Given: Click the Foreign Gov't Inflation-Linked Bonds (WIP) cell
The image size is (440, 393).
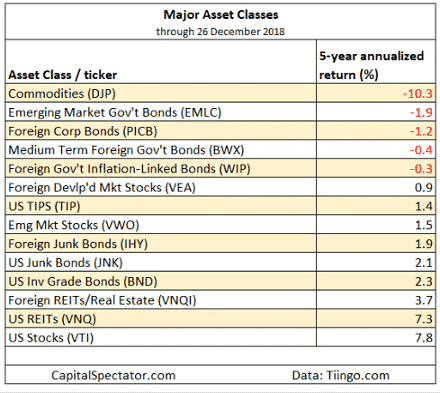Looking at the screenshot, I should click(x=161, y=168).
